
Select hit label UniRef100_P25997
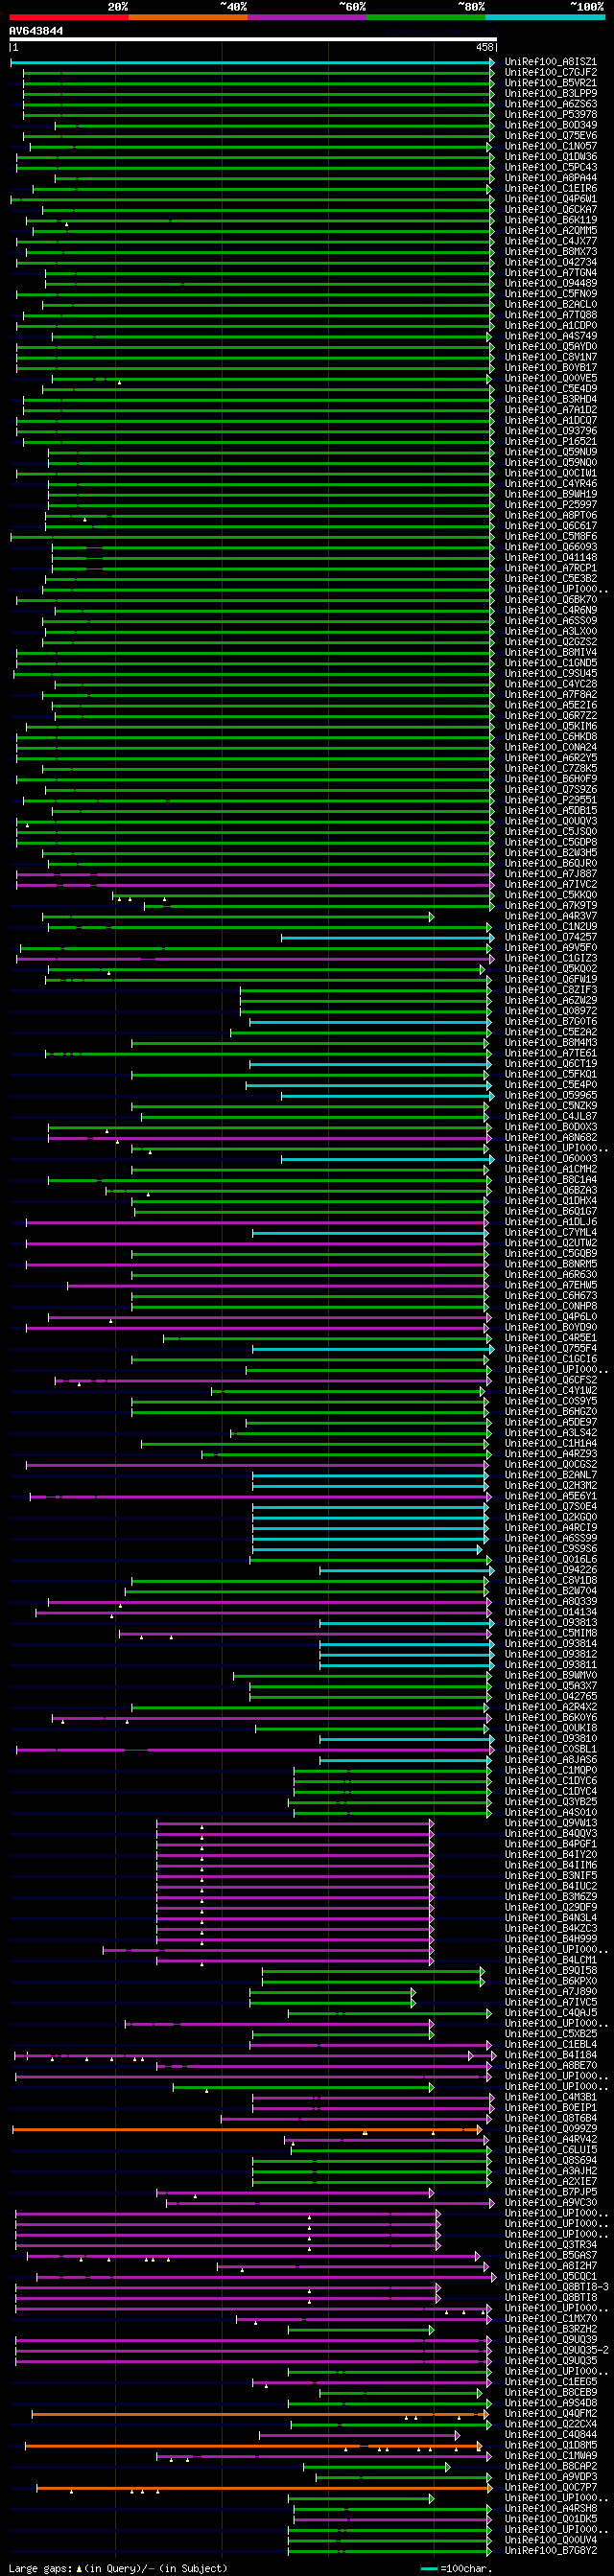[x=551, y=505]
